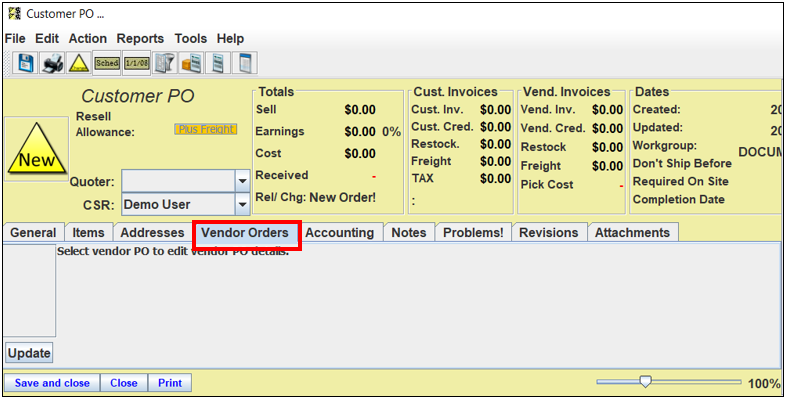Click the Required On Site label
This screenshot has width=787, height=400.
click(681, 182)
